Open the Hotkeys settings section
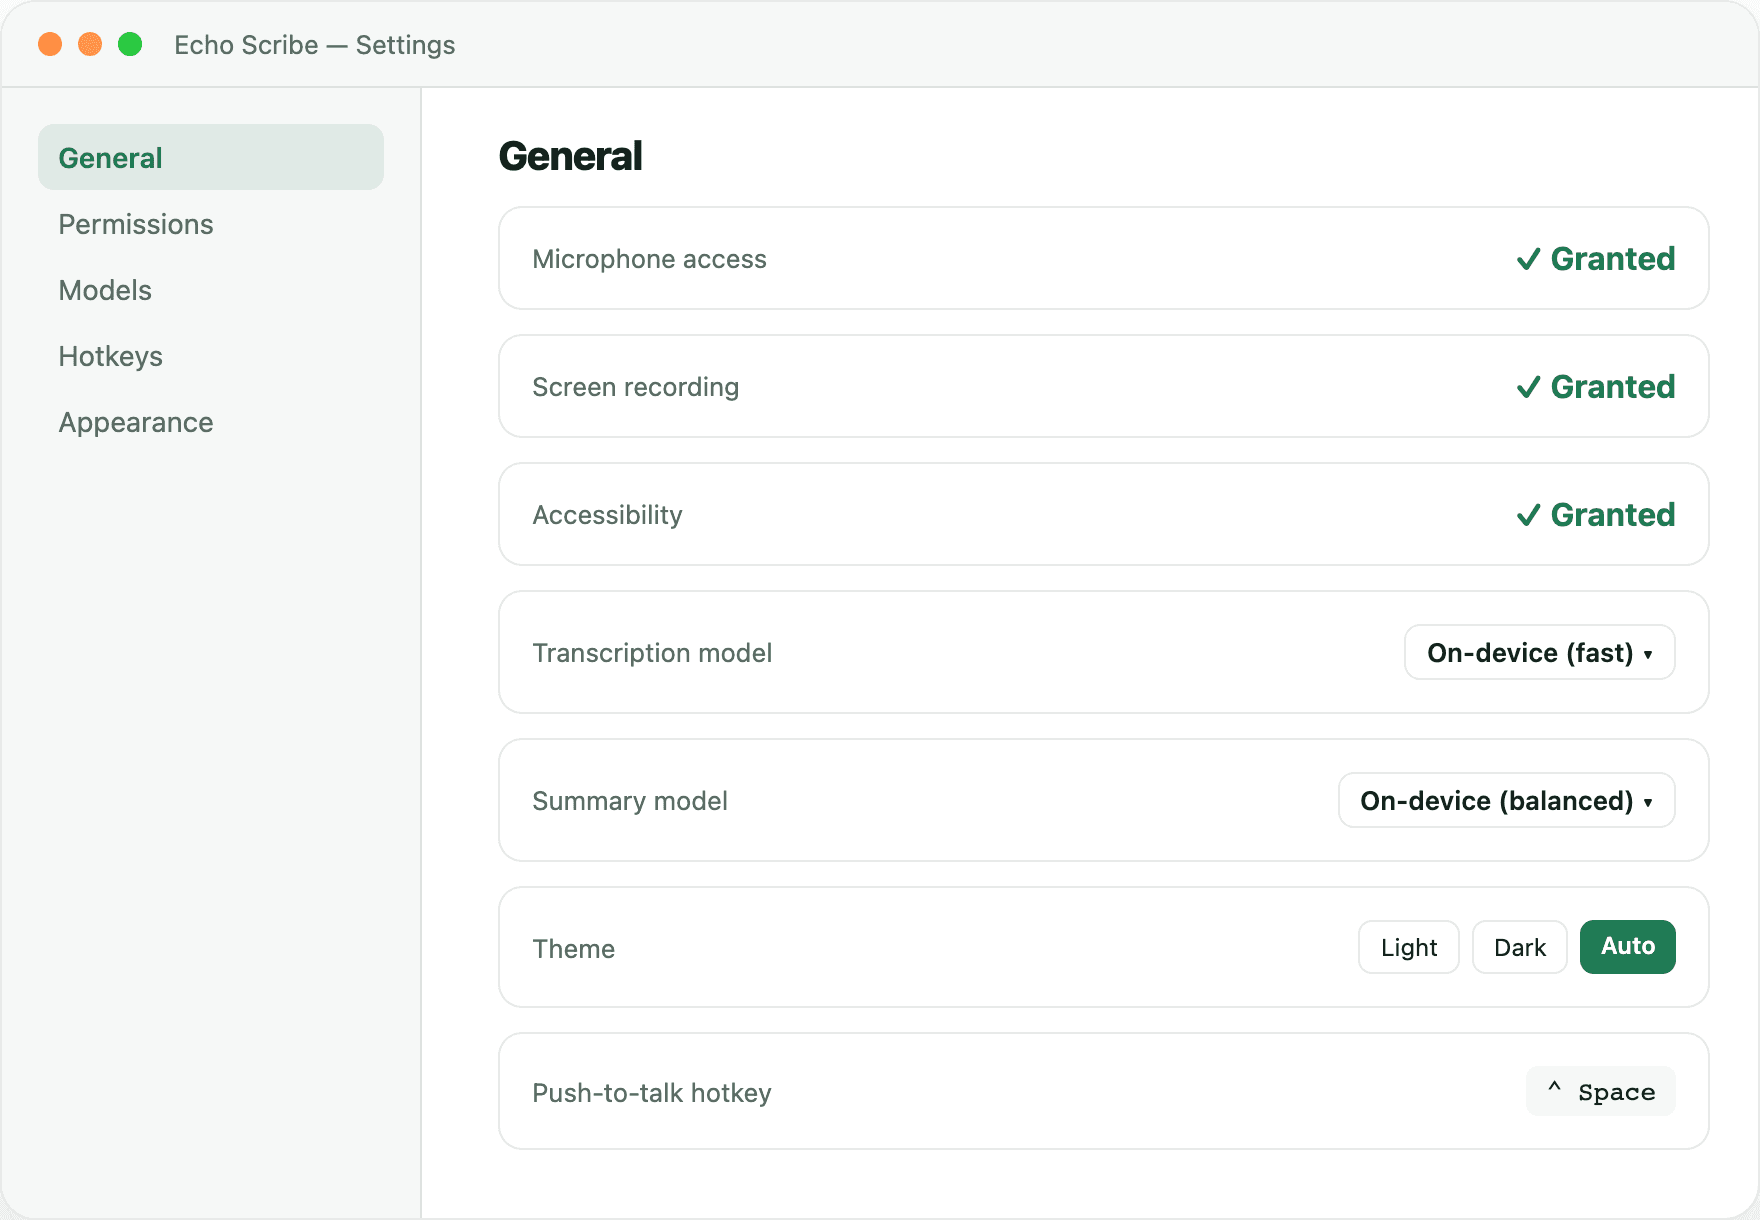 [x=211, y=356]
